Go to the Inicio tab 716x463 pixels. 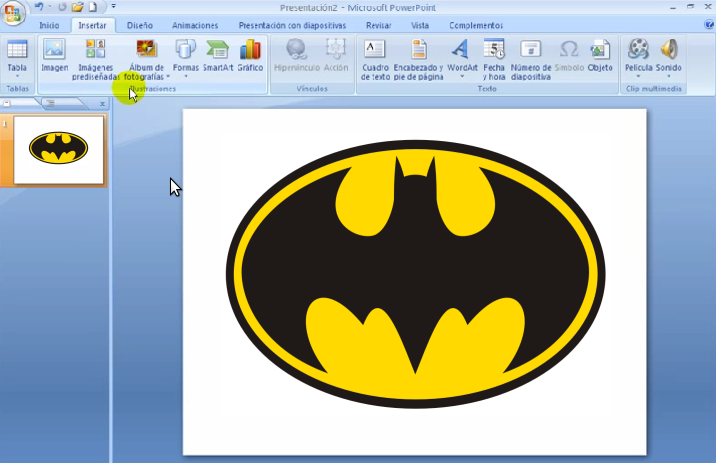[x=49, y=25]
